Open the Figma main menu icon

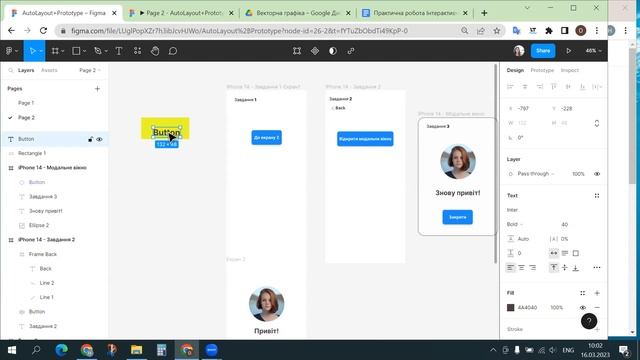(x=9, y=51)
